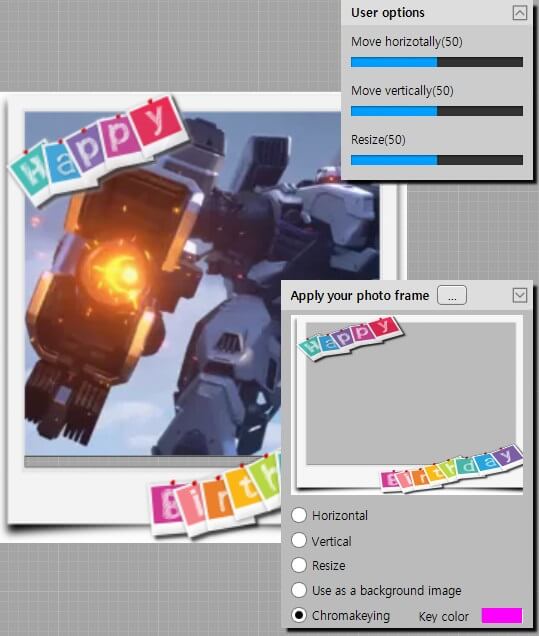The width and height of the screenshot is (539, 636).
Task: Click the Apply your photo frame title
Action: click(360, 296)
